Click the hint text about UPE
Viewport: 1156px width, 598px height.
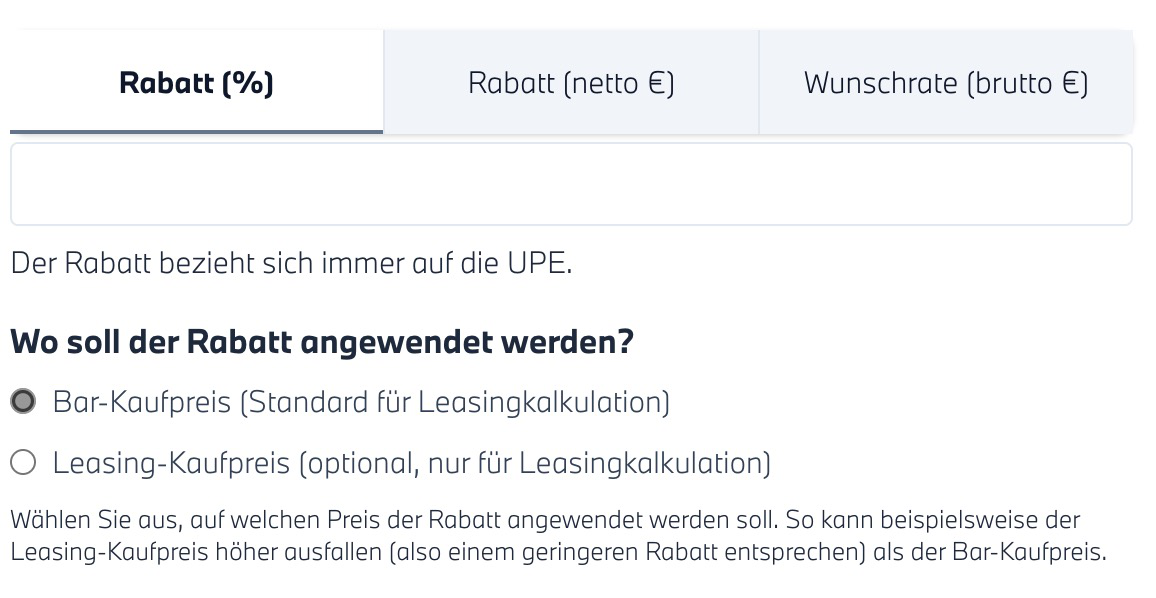(291, 265)
